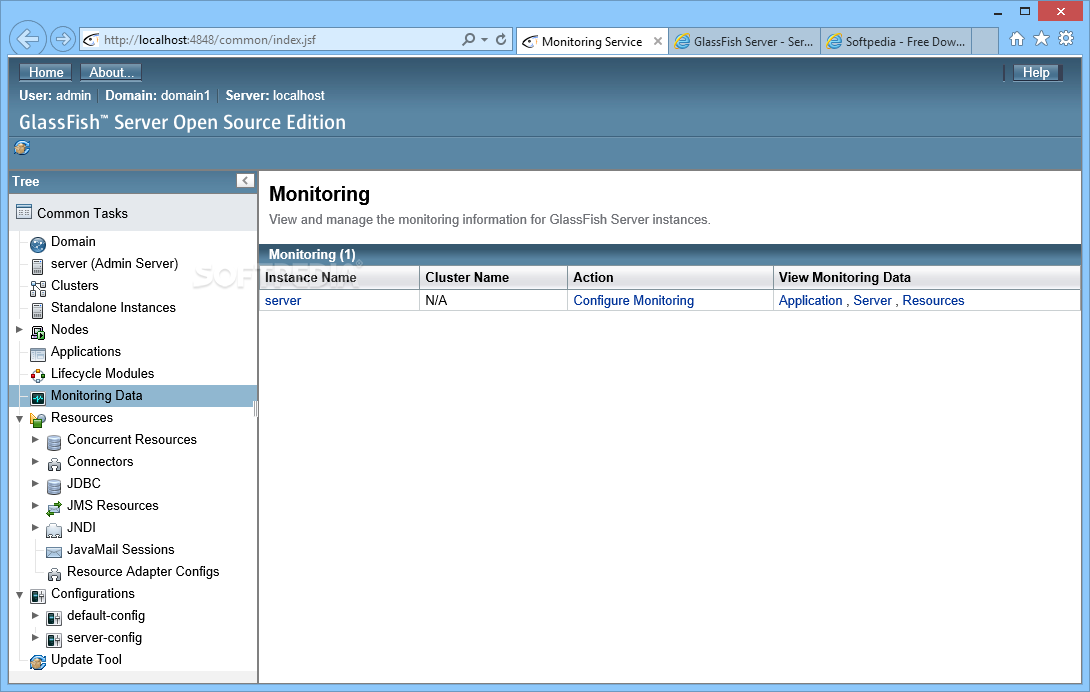Click the address bar search magnifier
Viewport: 1090px width, 692px height.
[x=469, y=40]
